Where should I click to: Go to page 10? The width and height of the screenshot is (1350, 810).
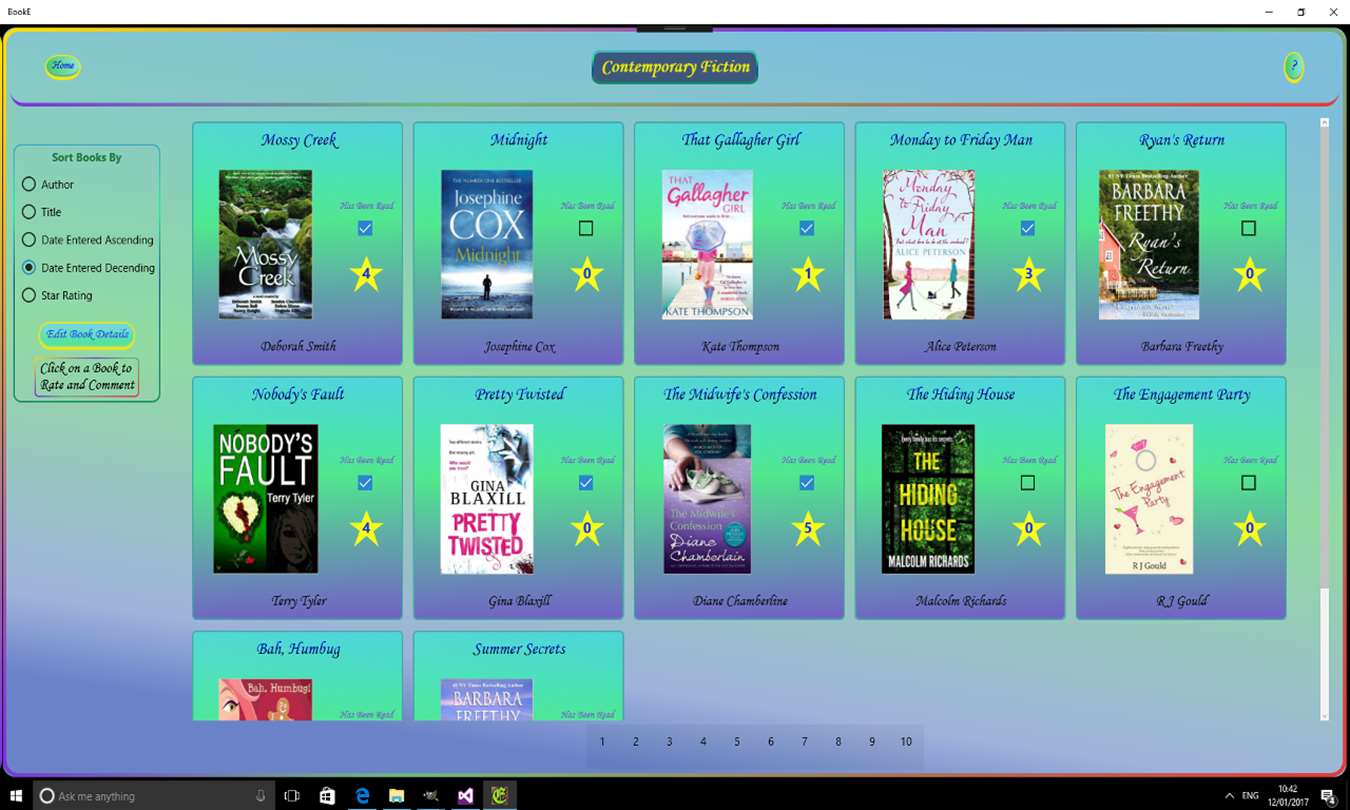pos(906,742)
